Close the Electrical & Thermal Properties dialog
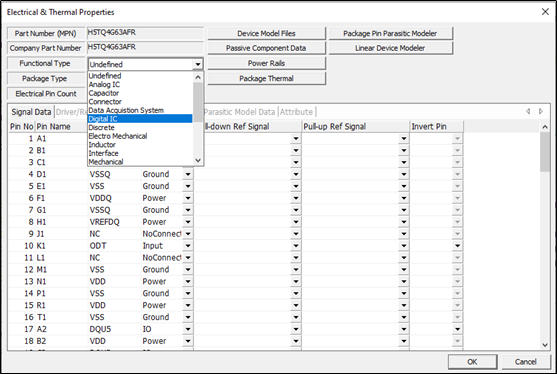The width and height of the screenshot is (557, 374). pyautogui.click(x=545, y=12)
